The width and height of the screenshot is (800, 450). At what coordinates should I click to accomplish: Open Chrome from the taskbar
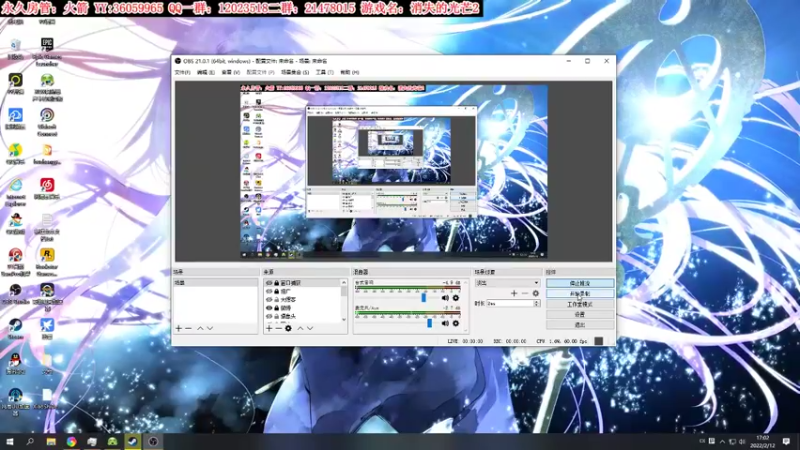pyautogui.click(x=71, y=441)
